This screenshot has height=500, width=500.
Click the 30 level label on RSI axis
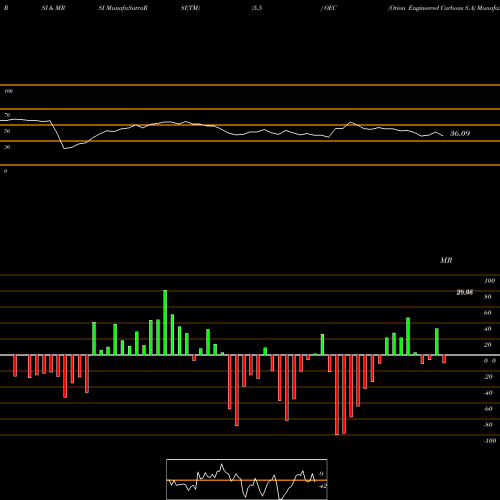tap(7, 147)
